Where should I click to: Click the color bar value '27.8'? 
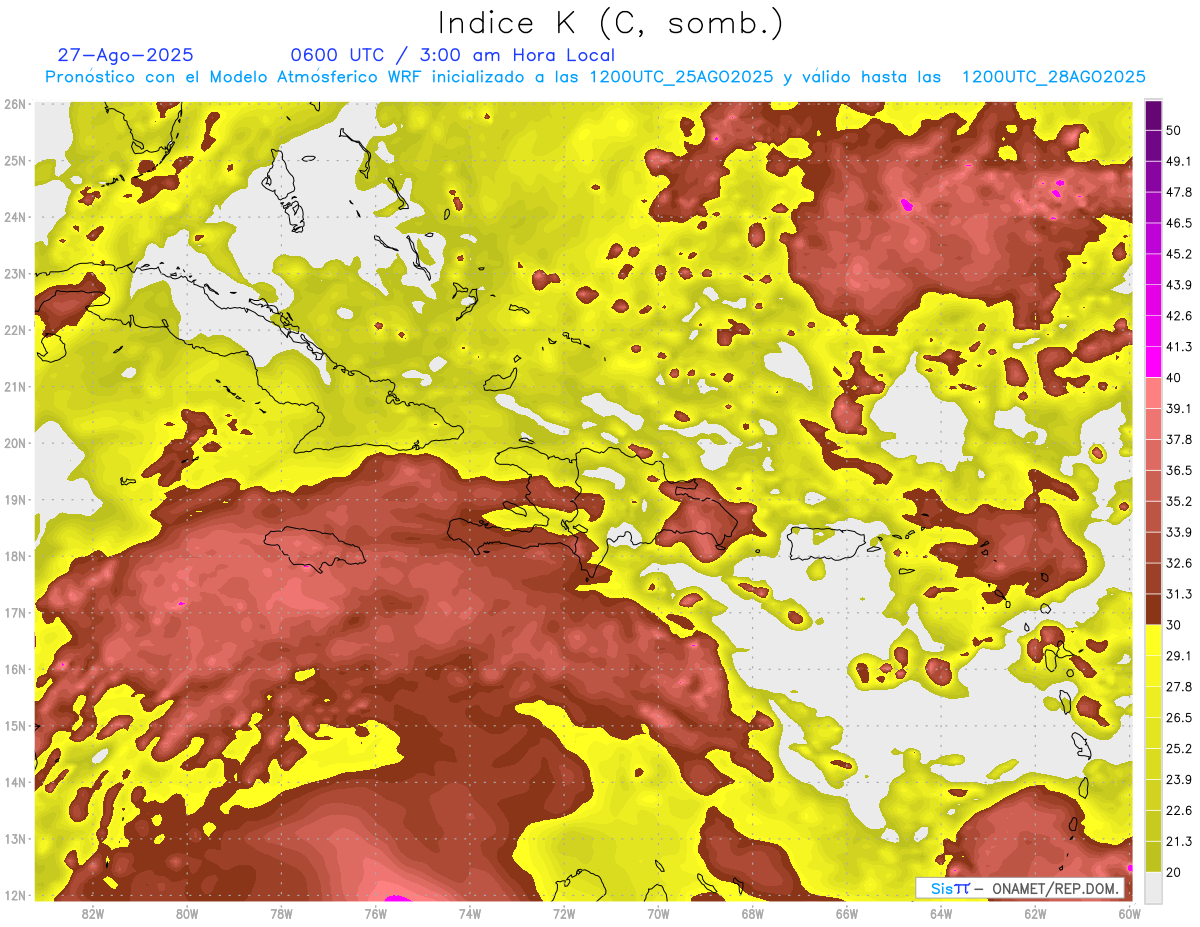[x=1179, y=686]
